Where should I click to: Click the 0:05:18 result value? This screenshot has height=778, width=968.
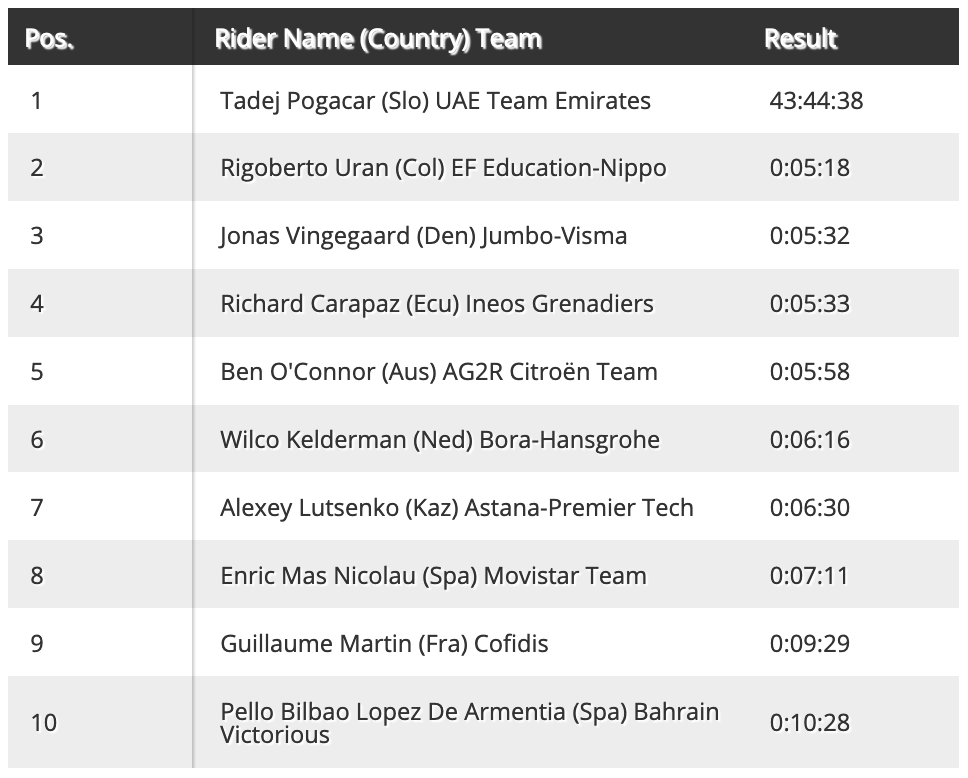tap(809, 168)
